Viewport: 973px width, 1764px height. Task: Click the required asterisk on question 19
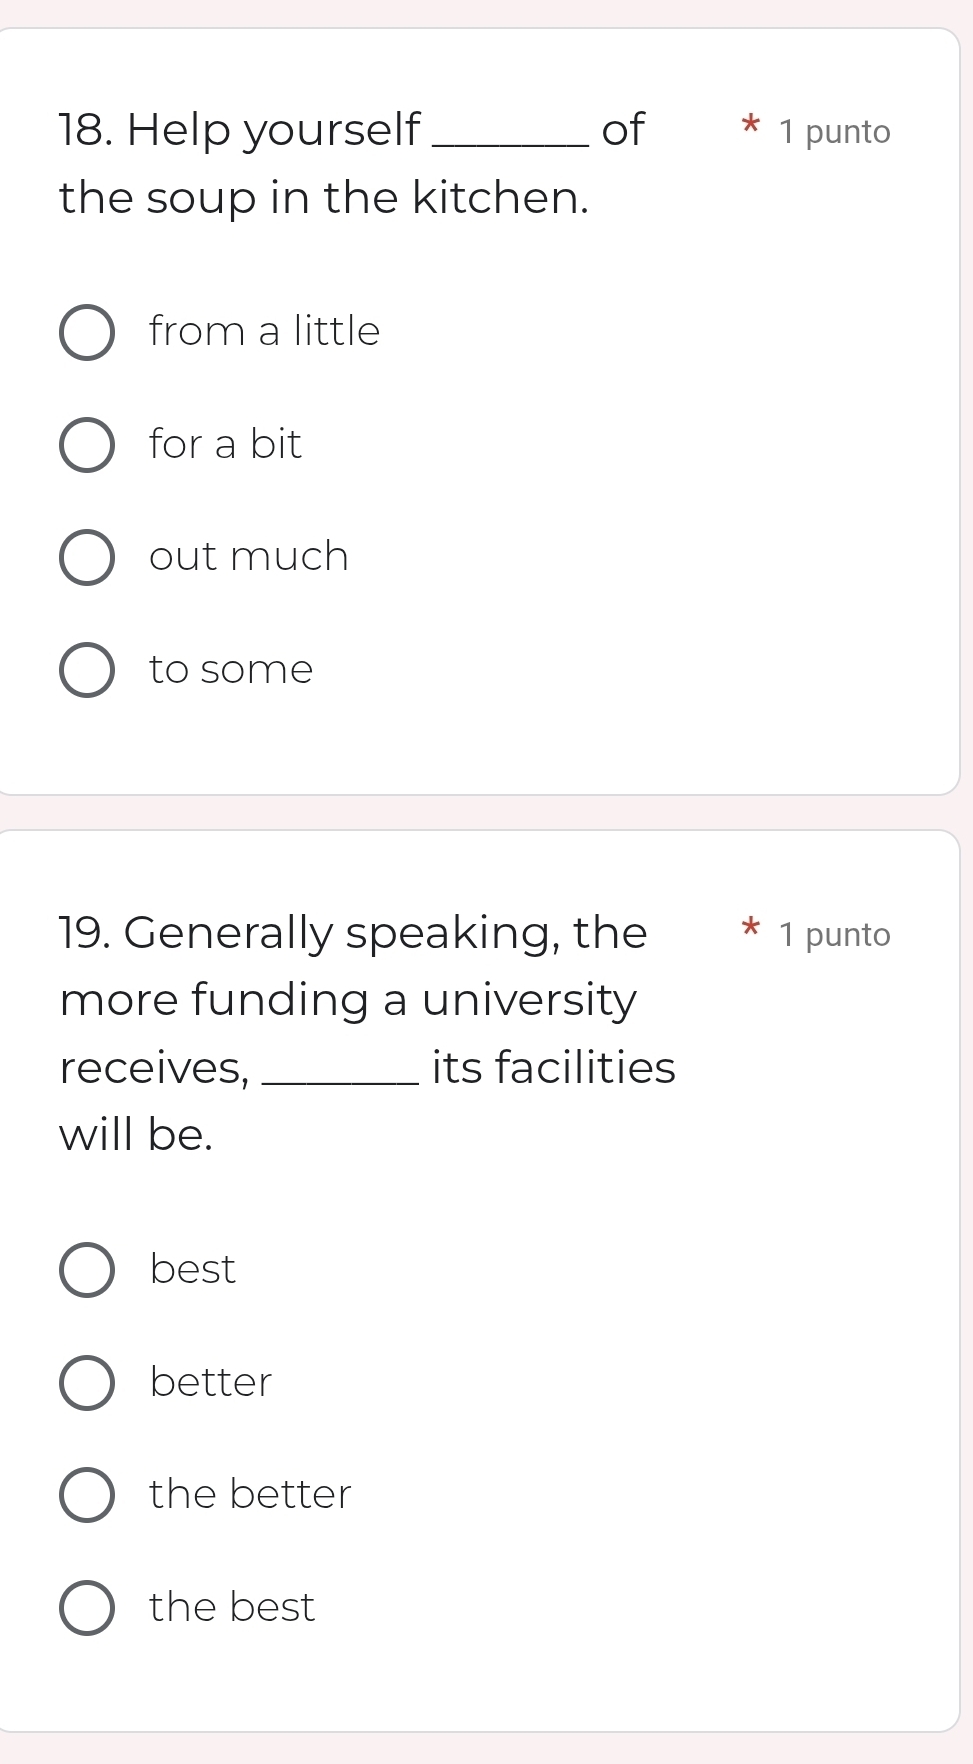tap(751, 930)
